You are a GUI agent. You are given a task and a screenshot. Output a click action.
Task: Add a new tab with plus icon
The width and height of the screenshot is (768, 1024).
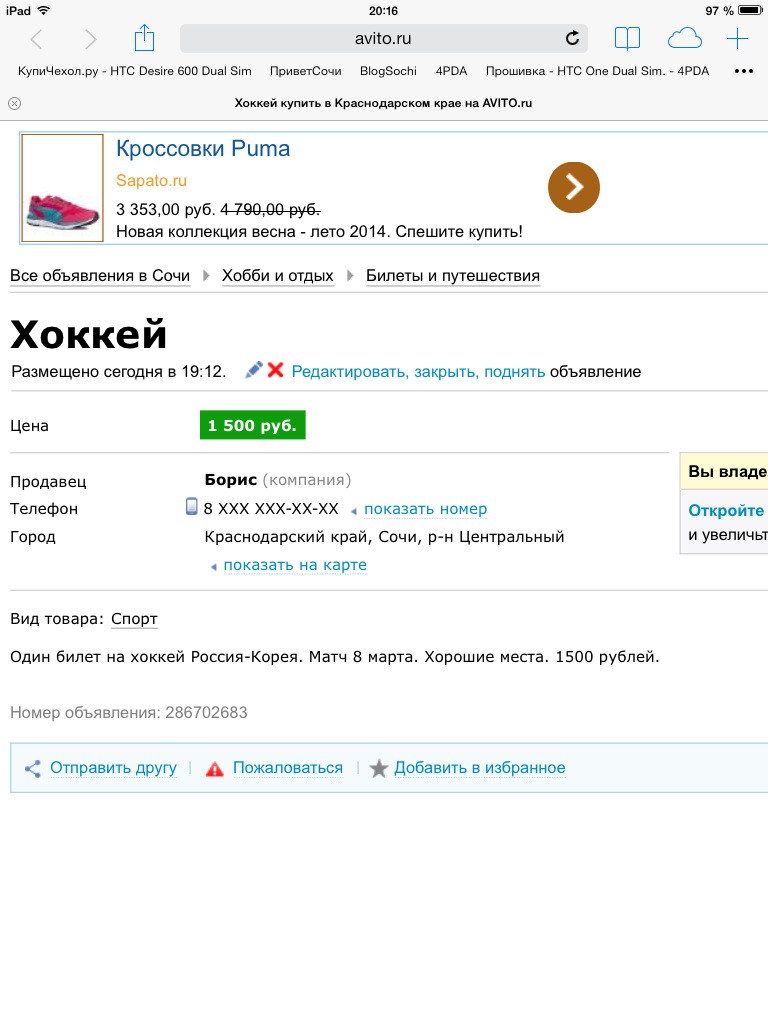[737, 39]
